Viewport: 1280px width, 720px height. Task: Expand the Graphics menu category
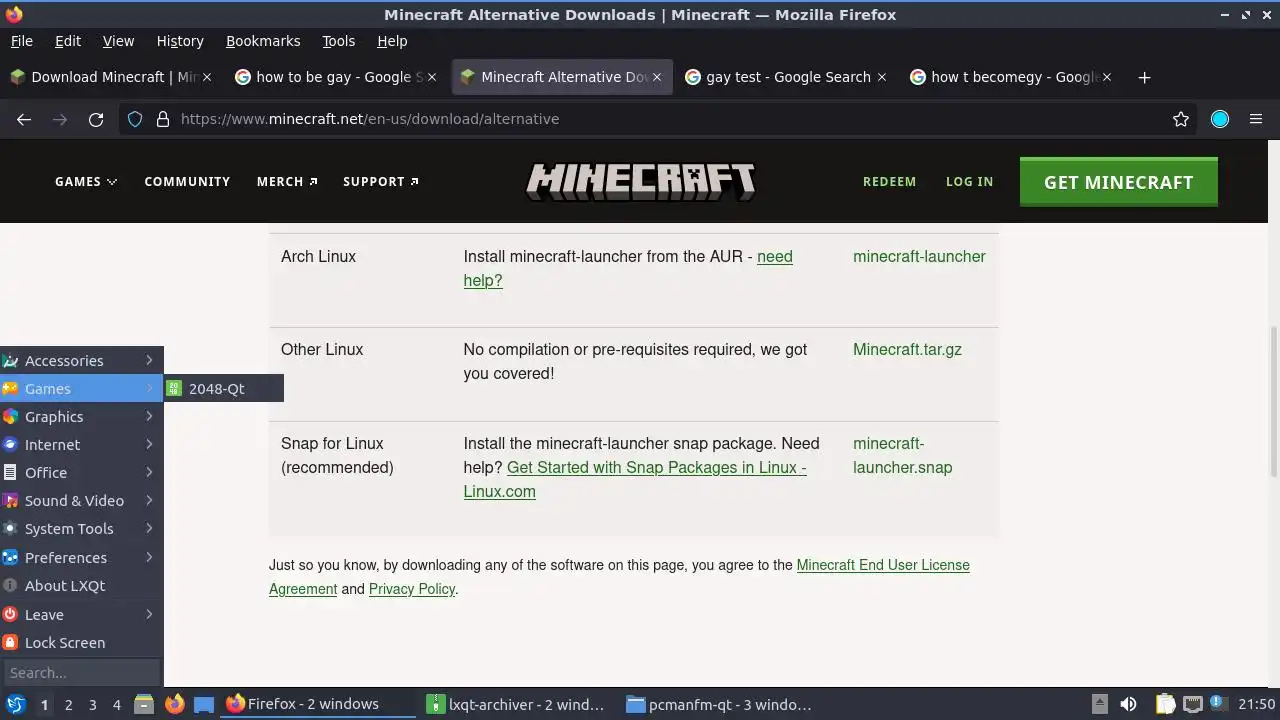click(82, 417)
